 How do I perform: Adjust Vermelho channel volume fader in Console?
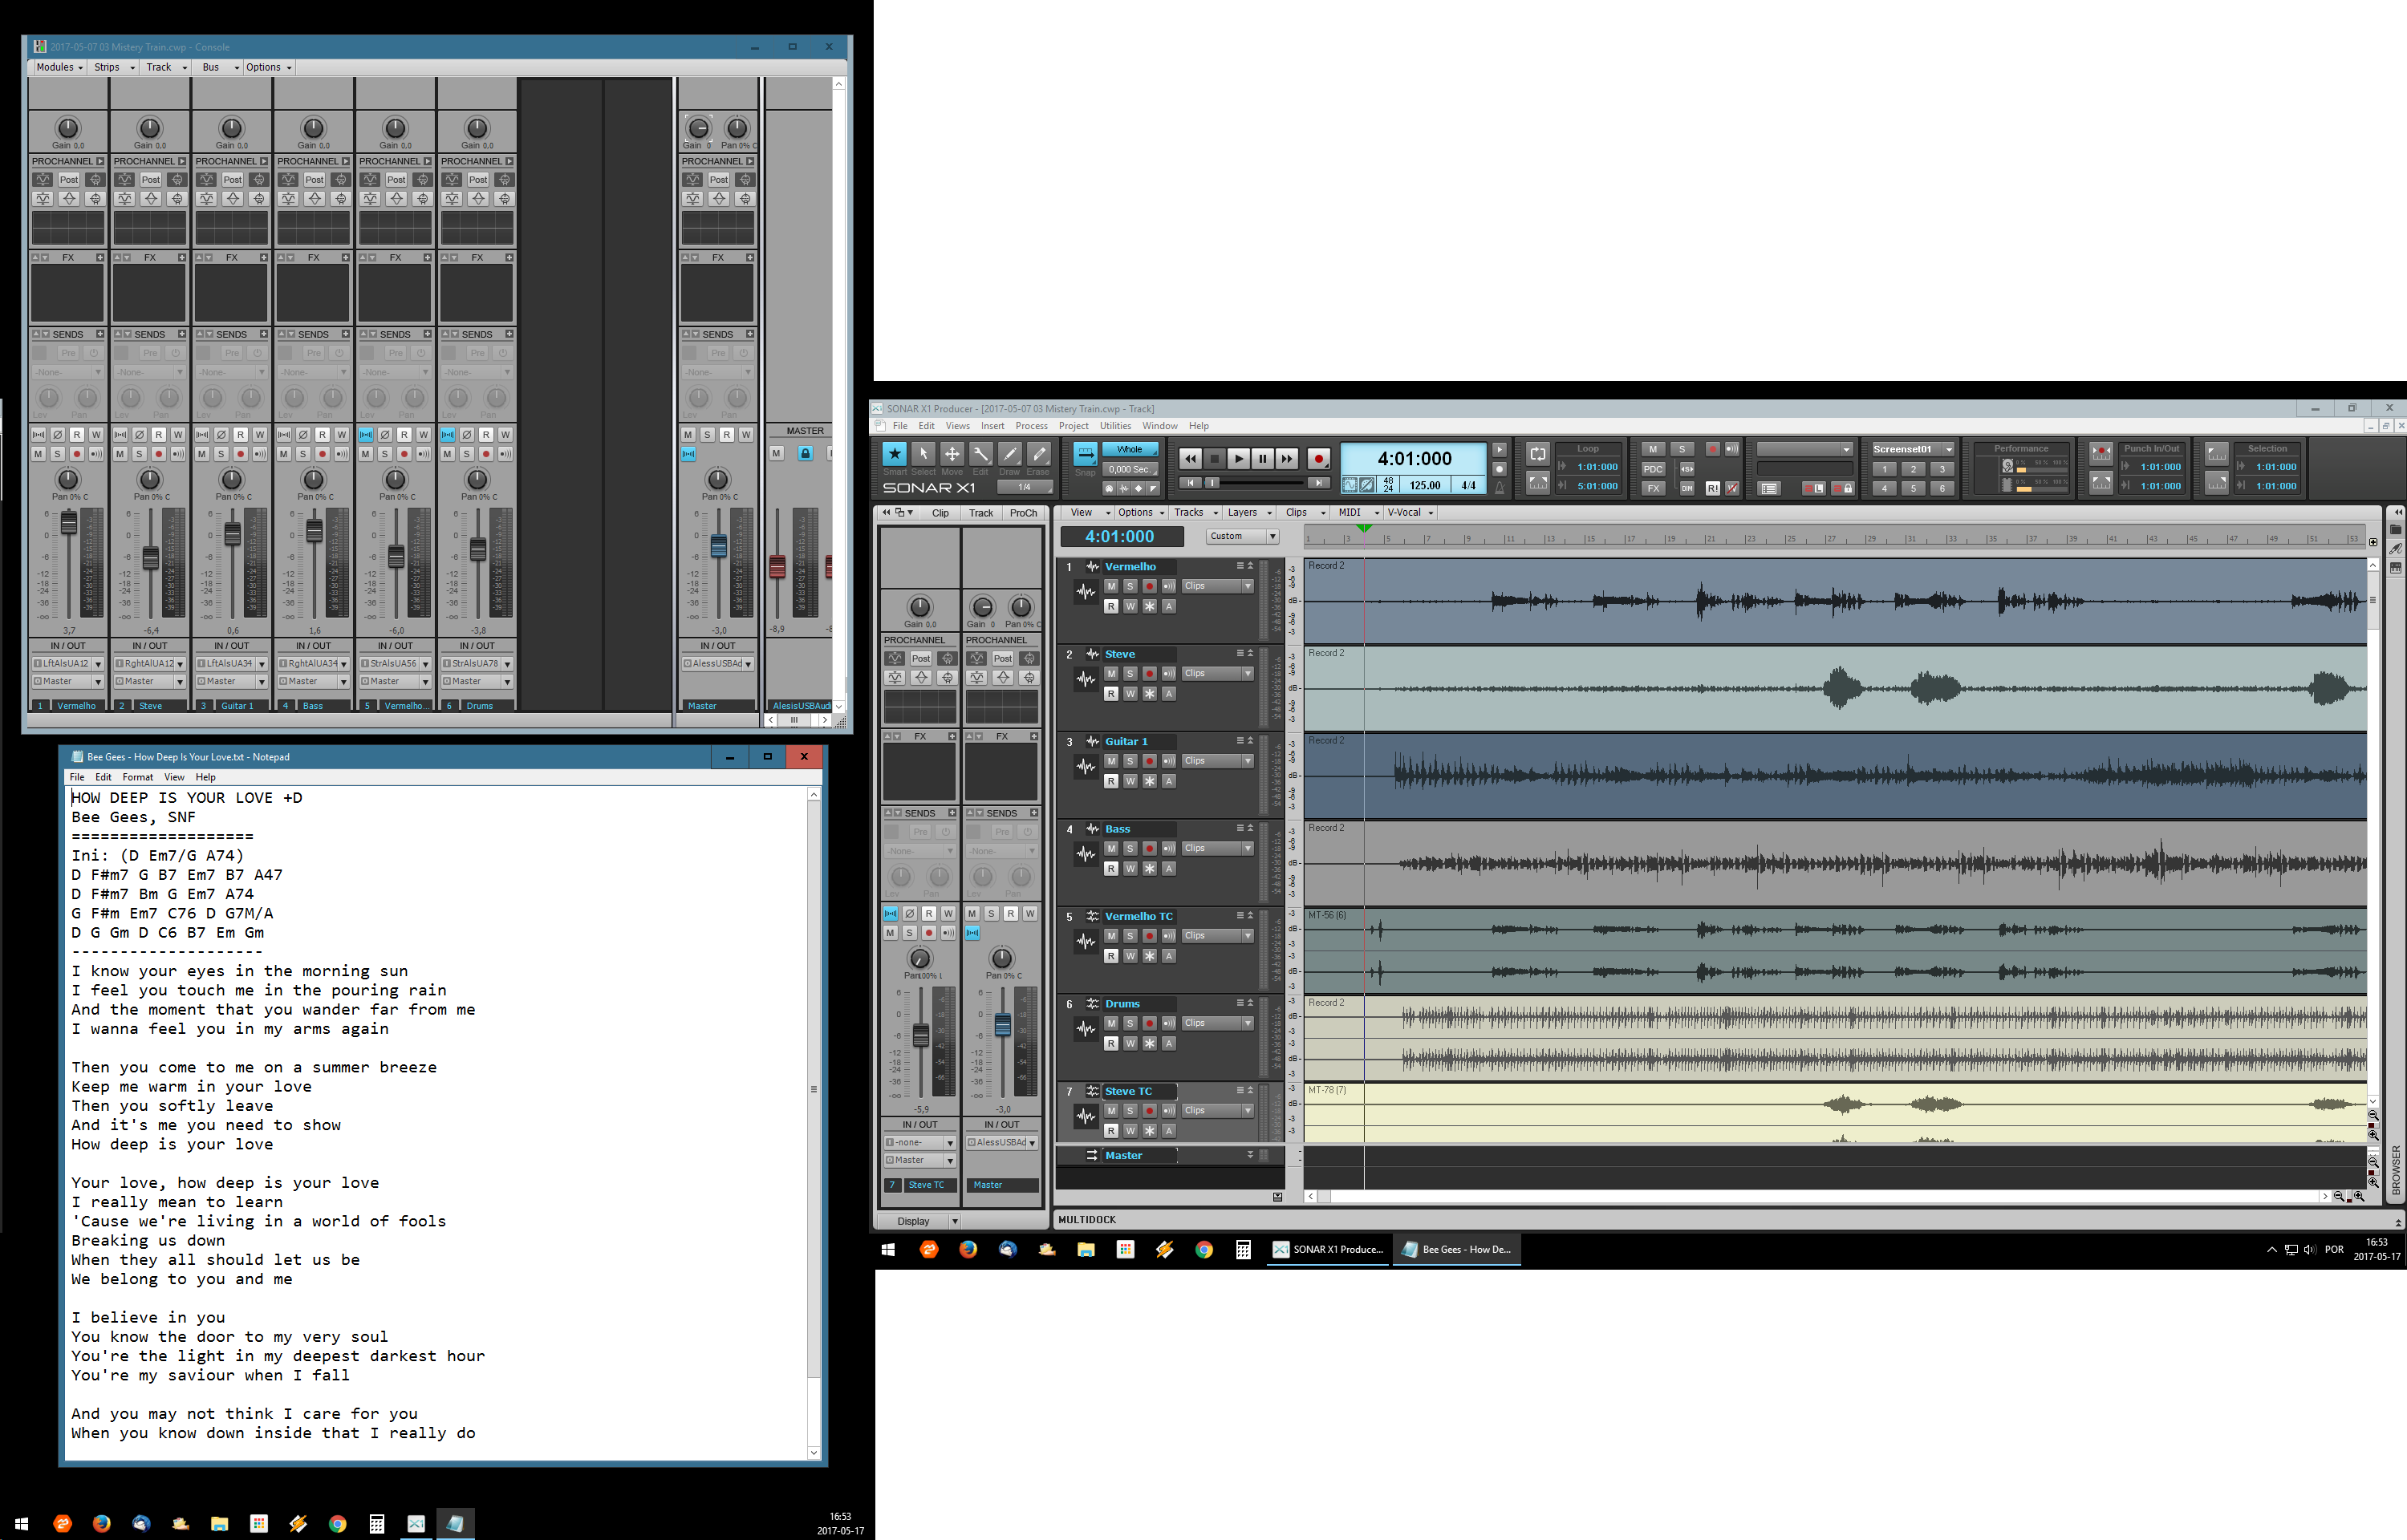69,522
